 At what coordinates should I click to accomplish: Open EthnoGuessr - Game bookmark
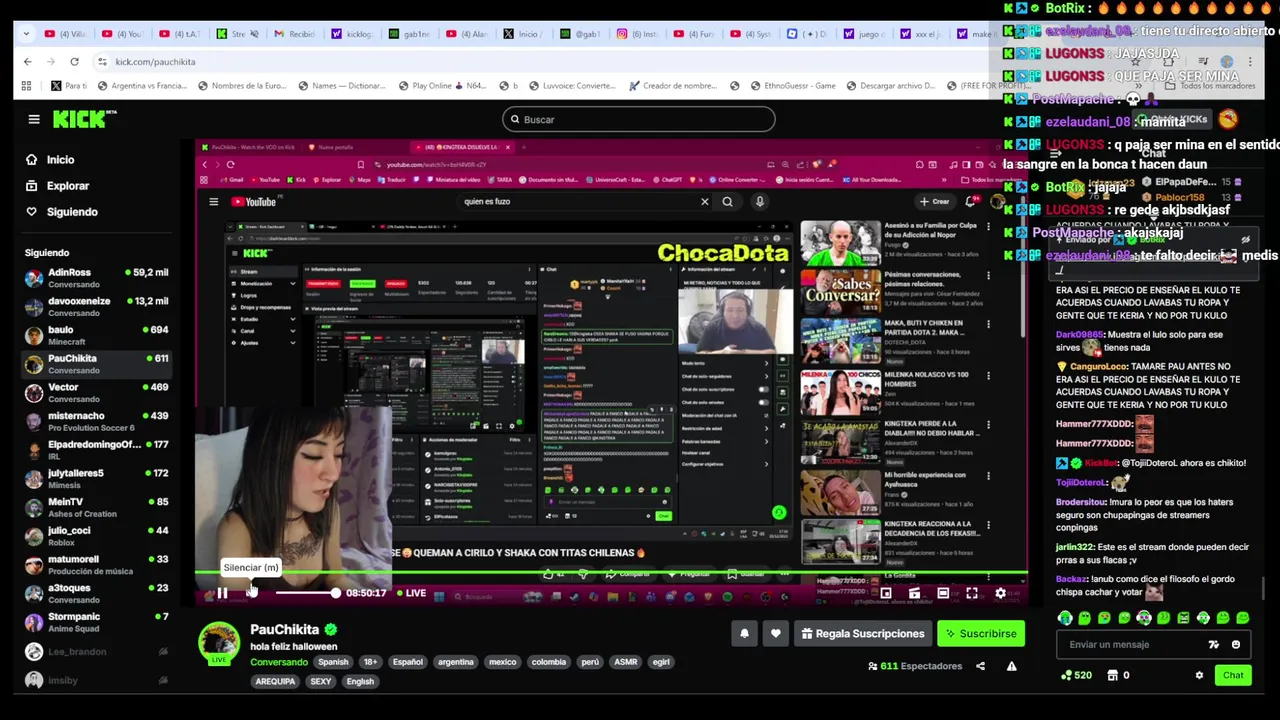(x=791, y=86)
